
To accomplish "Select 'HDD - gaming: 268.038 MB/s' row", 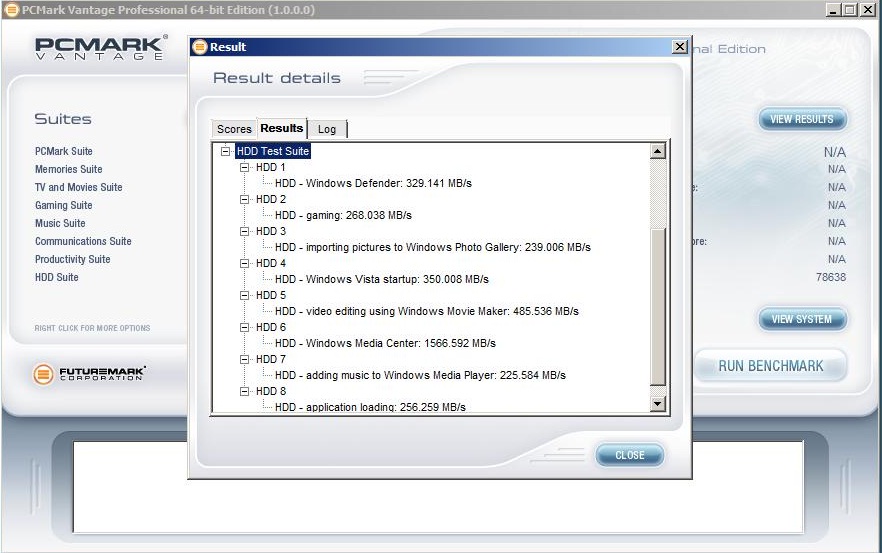I will pyautogui.click(x=343, y=215).
